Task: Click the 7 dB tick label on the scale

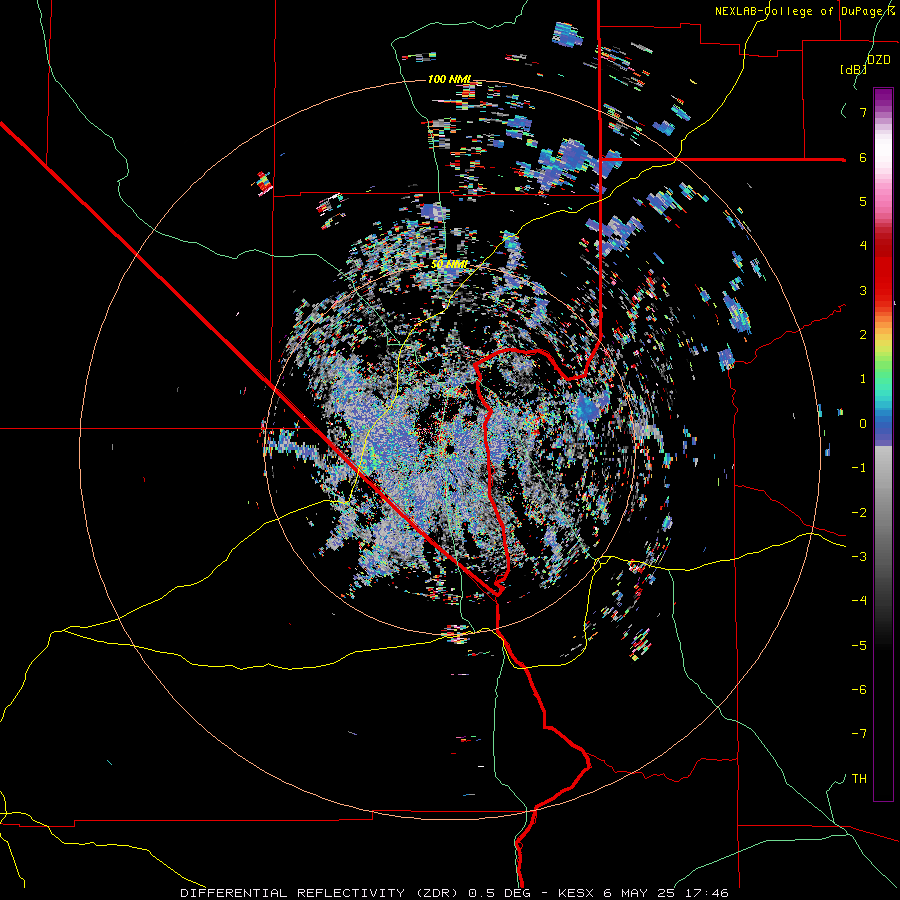Action: (x=863, y=112)
